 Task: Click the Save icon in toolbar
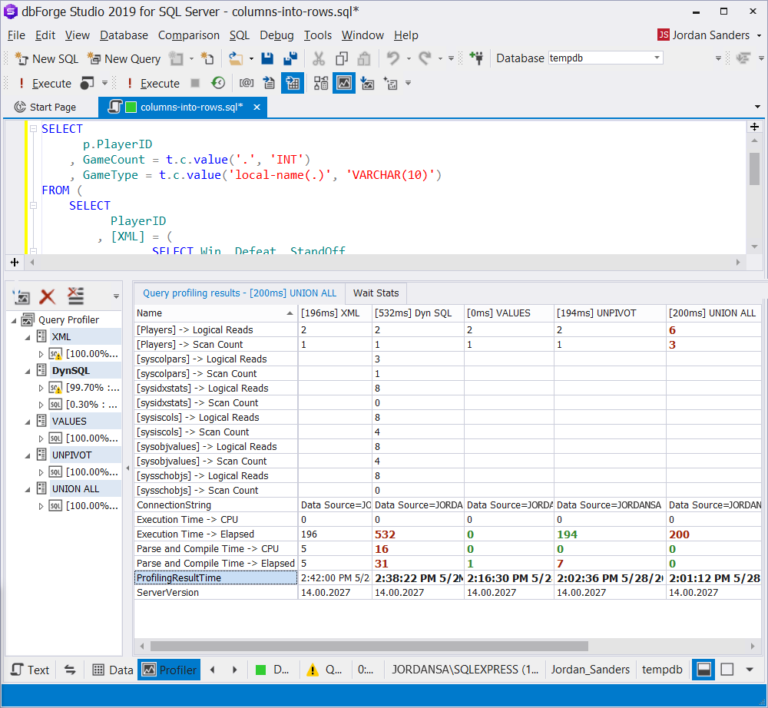[268, 59]
